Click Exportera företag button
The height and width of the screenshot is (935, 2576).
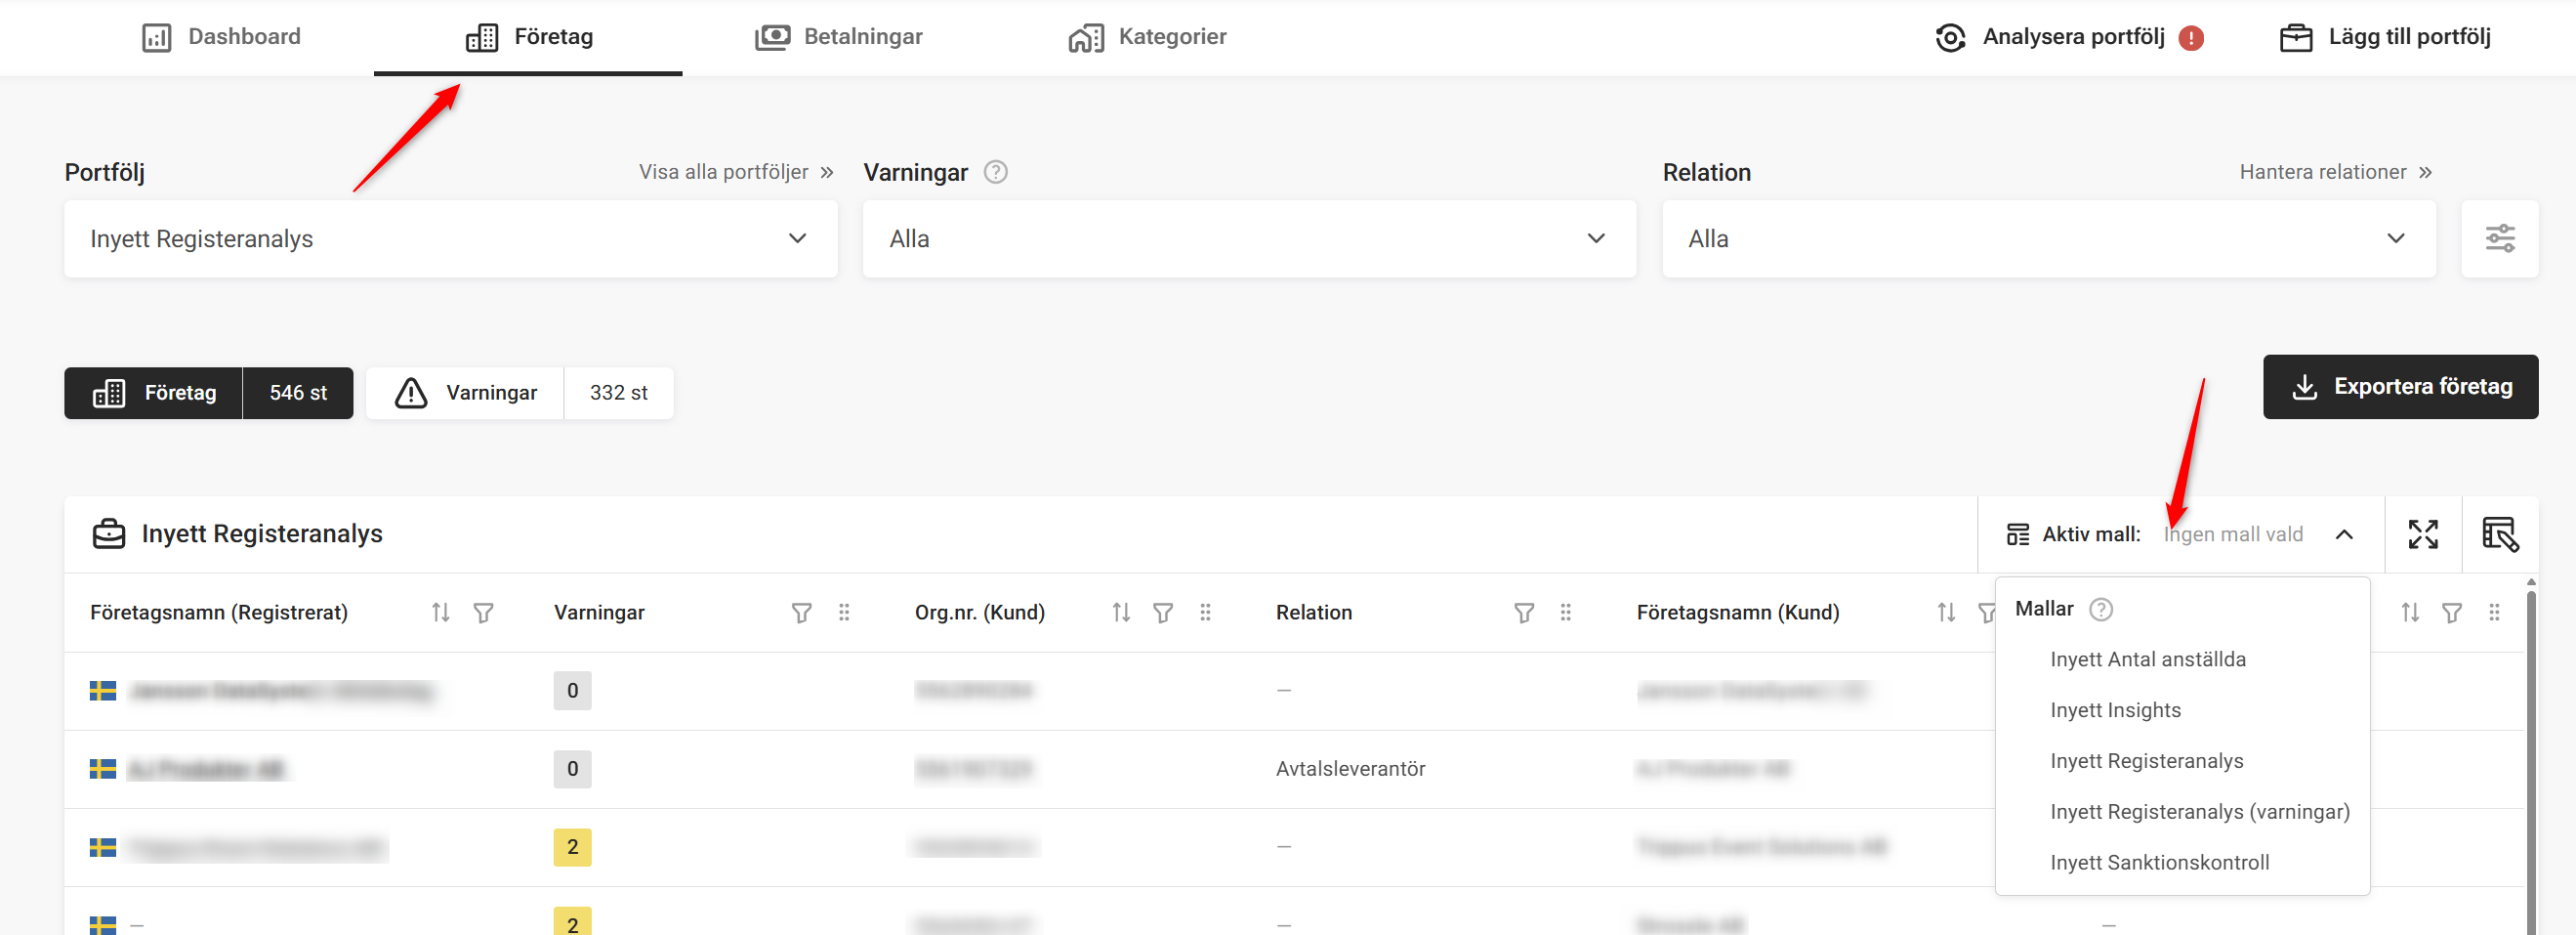[2400, 387]
